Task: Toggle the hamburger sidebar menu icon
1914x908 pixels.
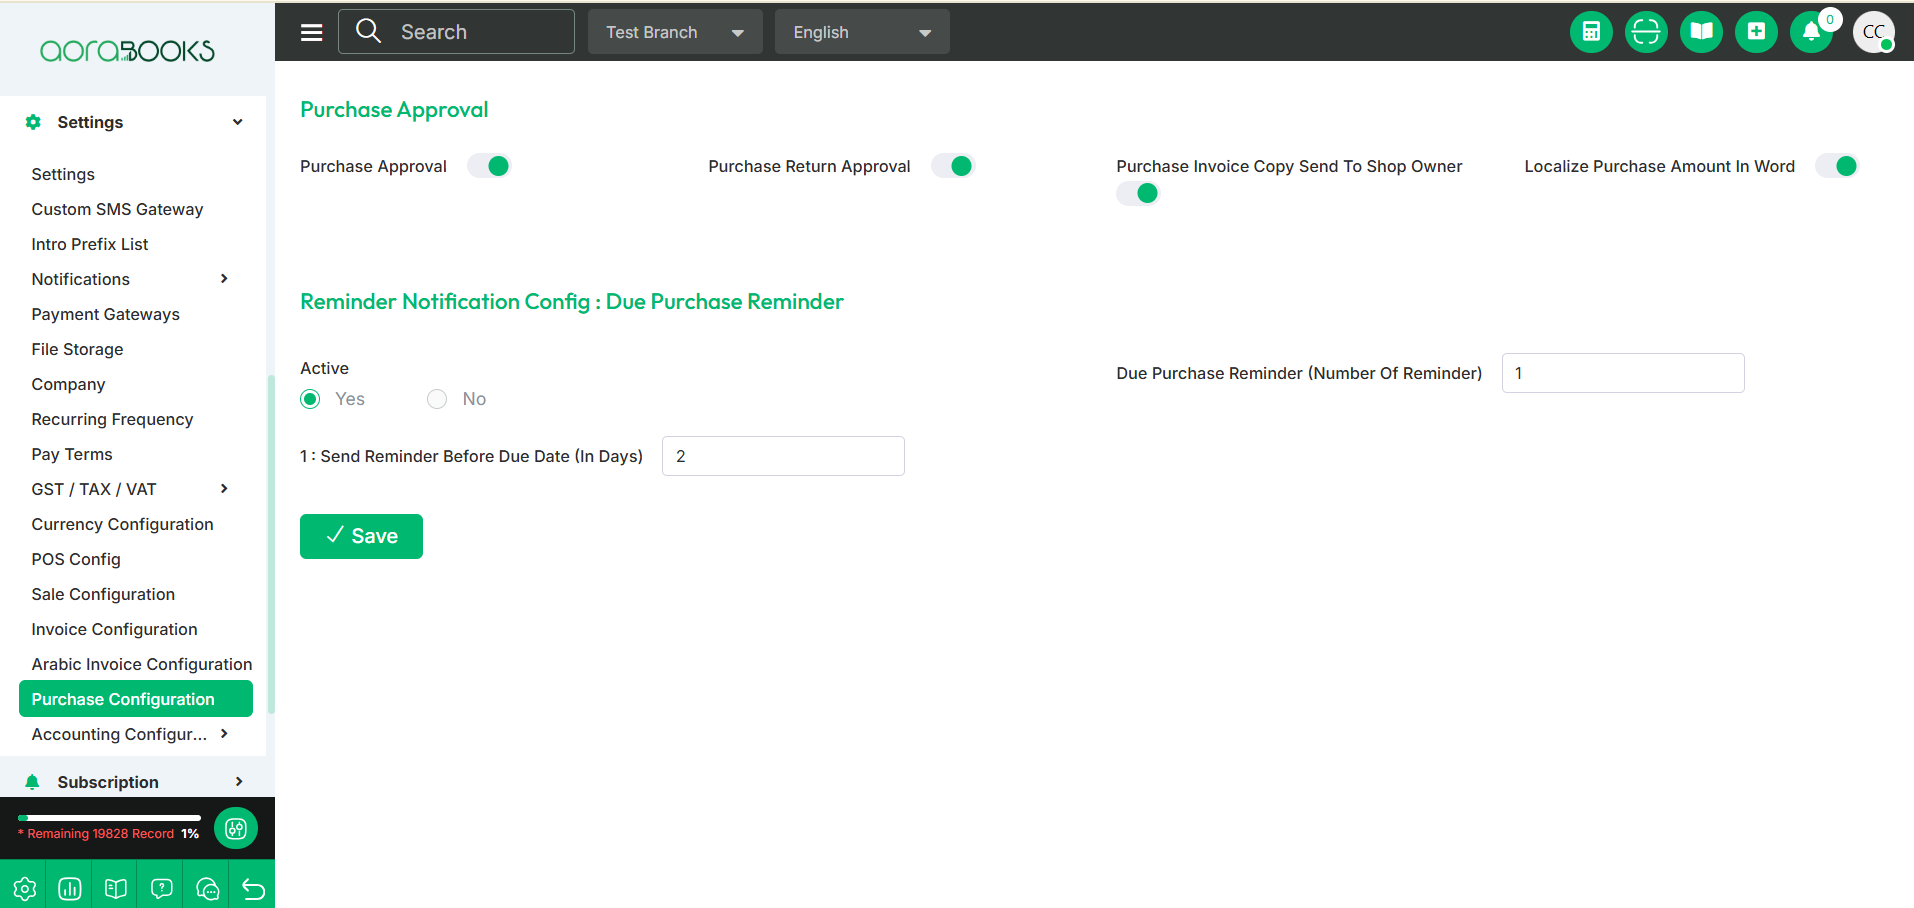Action: click(312, 32)
